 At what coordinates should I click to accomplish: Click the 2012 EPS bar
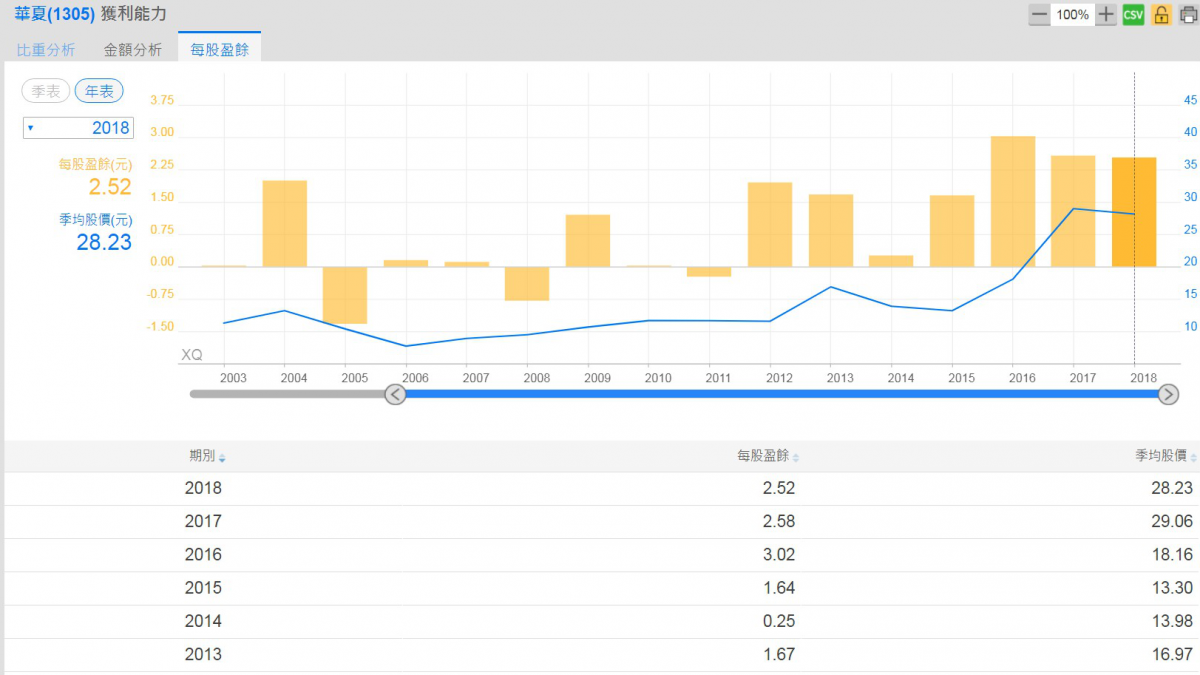pos(770,225)
